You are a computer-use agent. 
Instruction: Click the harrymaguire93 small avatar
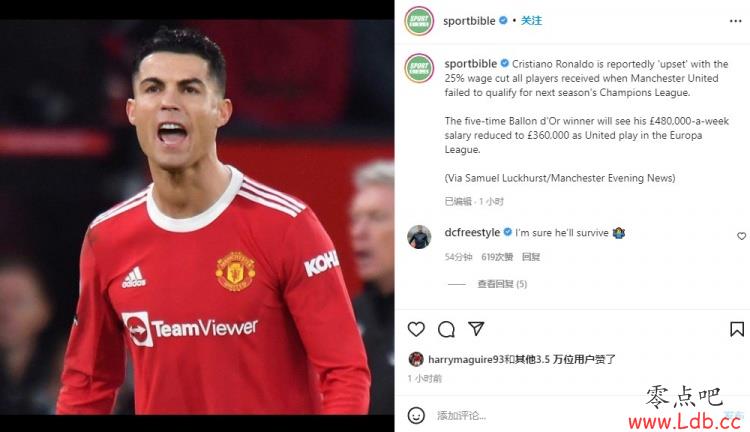point(416,359)
